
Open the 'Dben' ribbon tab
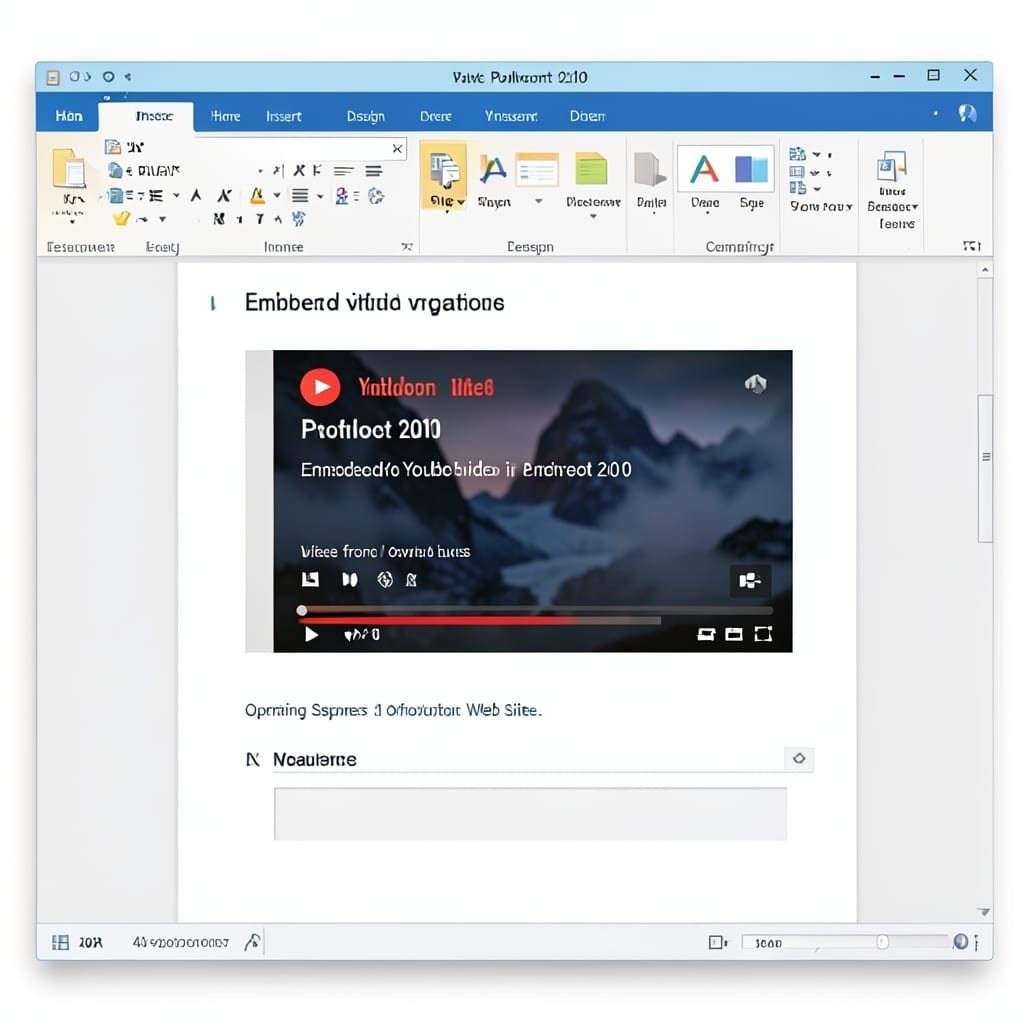point(587,116)
